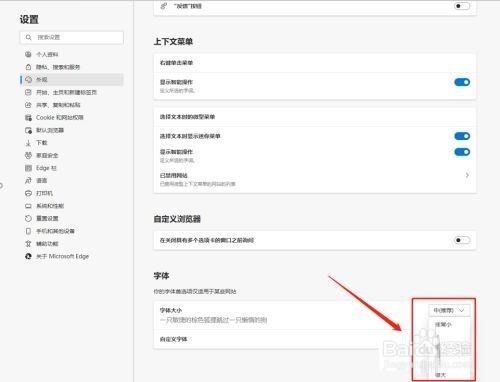
Task: Choose 很大 in font size list
Action: coord(441,375)
